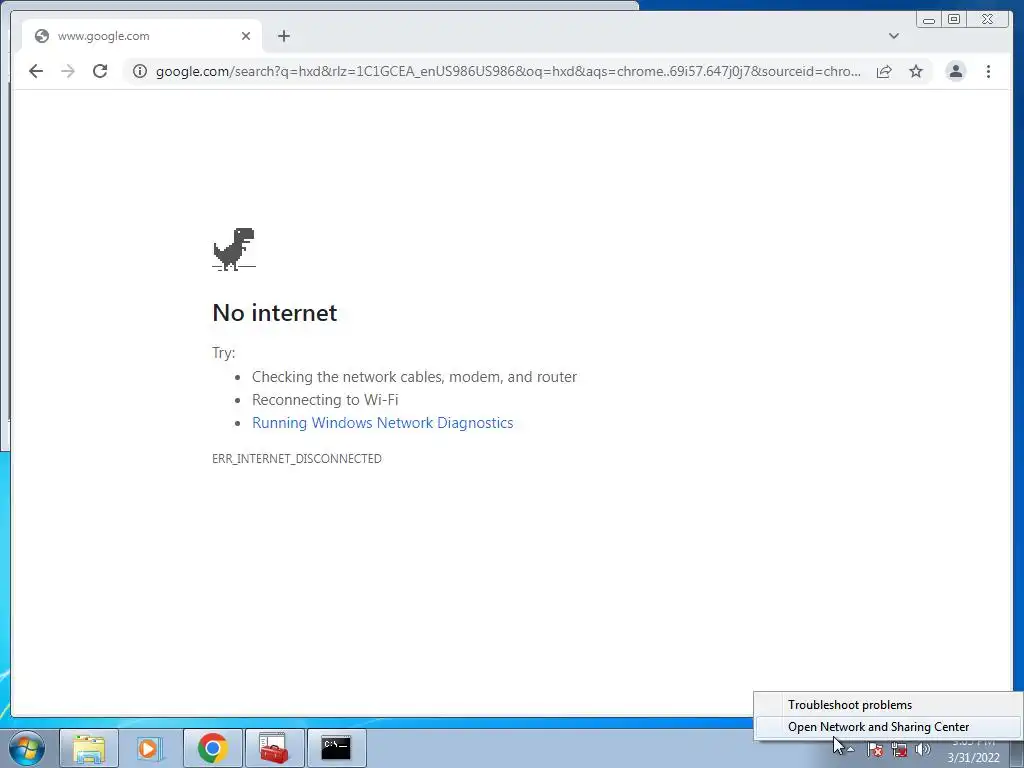This screenshot has height=768, width=1024.
Task: Bookmark this page with the star icon
Action: [x=916, y=71]
